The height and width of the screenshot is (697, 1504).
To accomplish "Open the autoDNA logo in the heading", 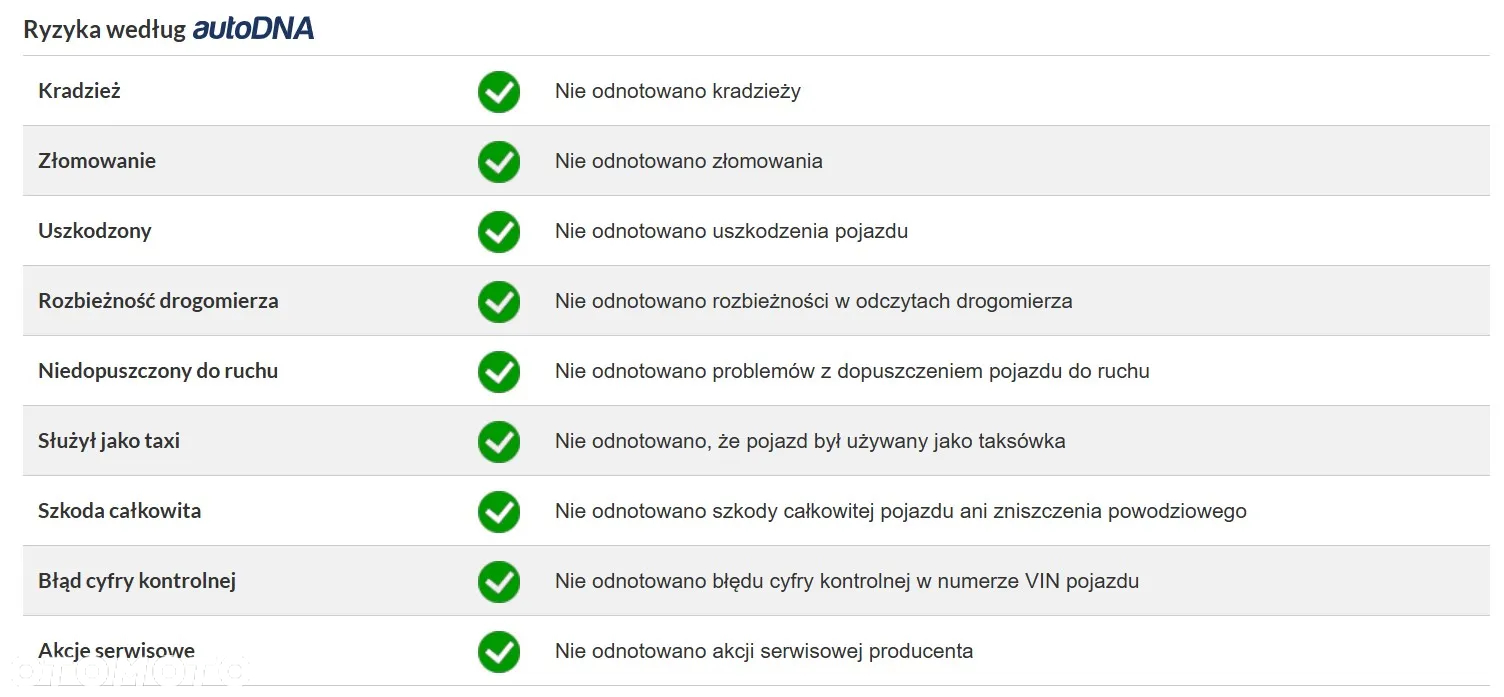I will tap(253, 29).
